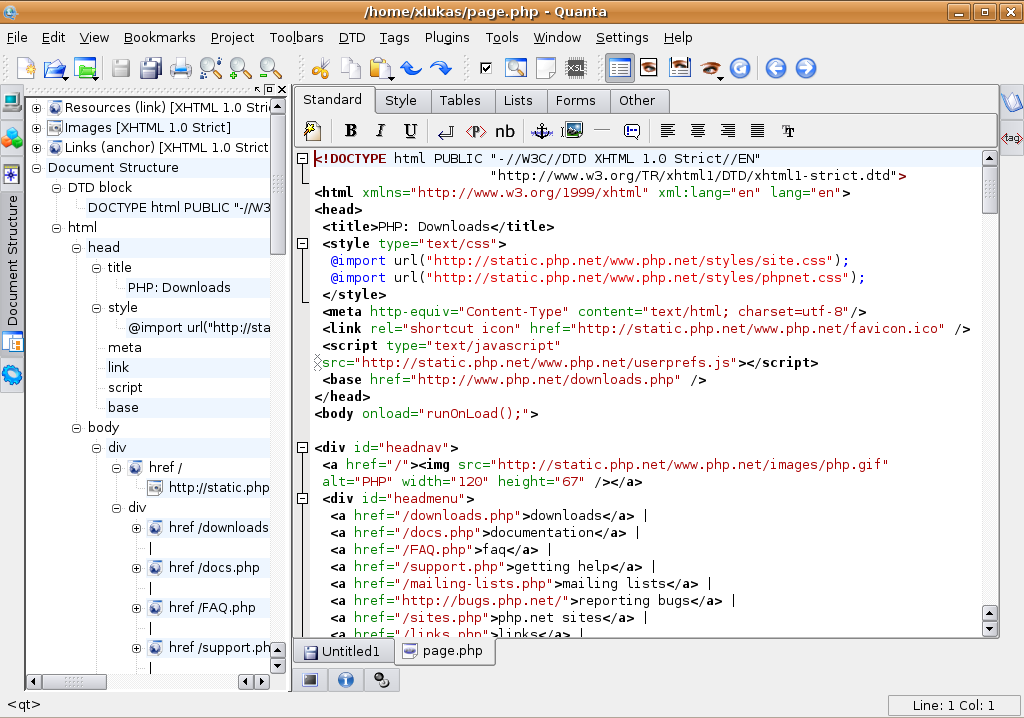Open the Plugins menu
The image size is (1024, 718).
(446, 38)
